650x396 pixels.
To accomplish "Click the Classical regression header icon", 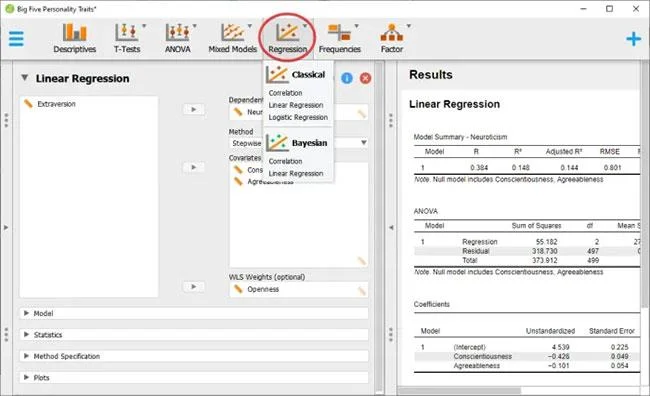I will click(x=276, y=75).
